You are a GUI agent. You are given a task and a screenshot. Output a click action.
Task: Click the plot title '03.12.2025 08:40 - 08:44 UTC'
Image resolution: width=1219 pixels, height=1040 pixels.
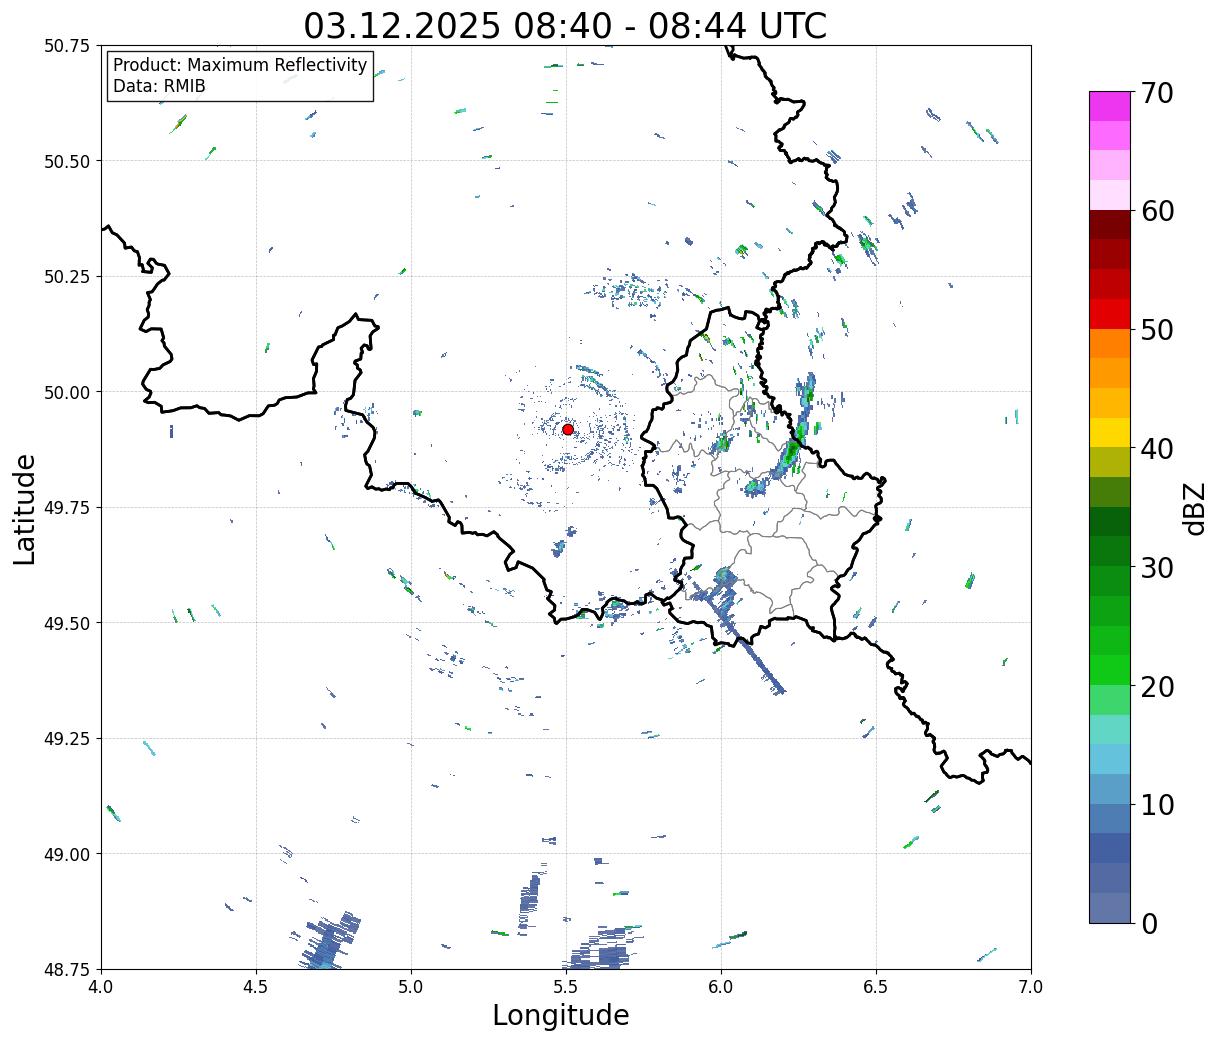coord(565,25)
